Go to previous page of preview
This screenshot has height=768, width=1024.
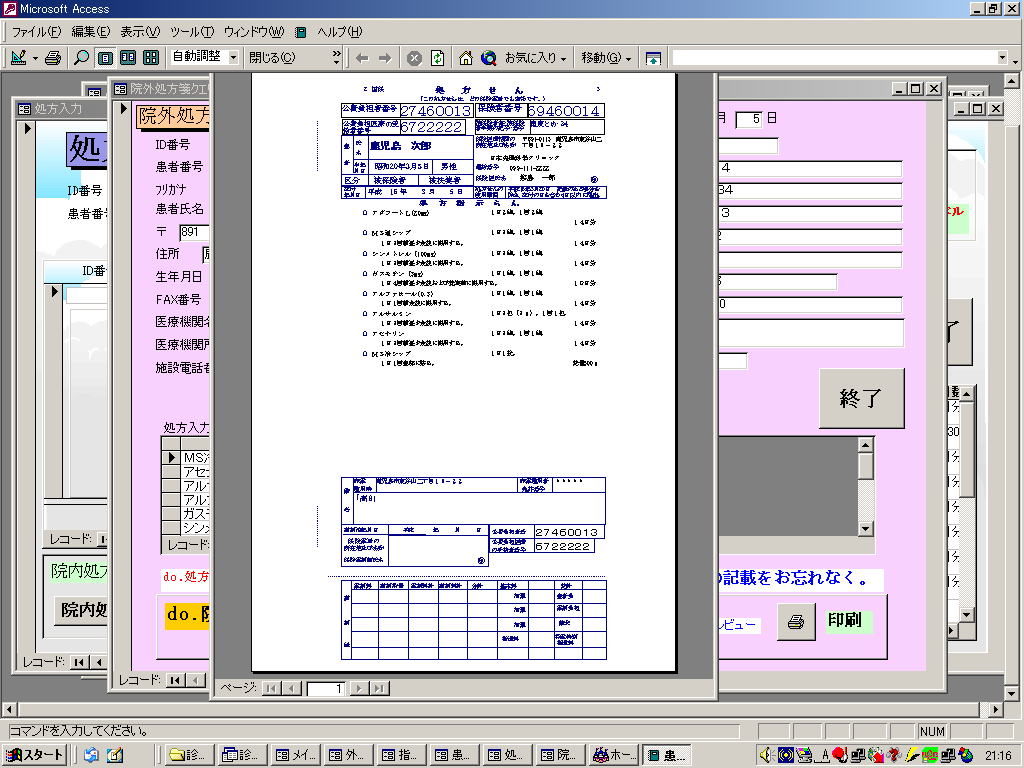291,688
